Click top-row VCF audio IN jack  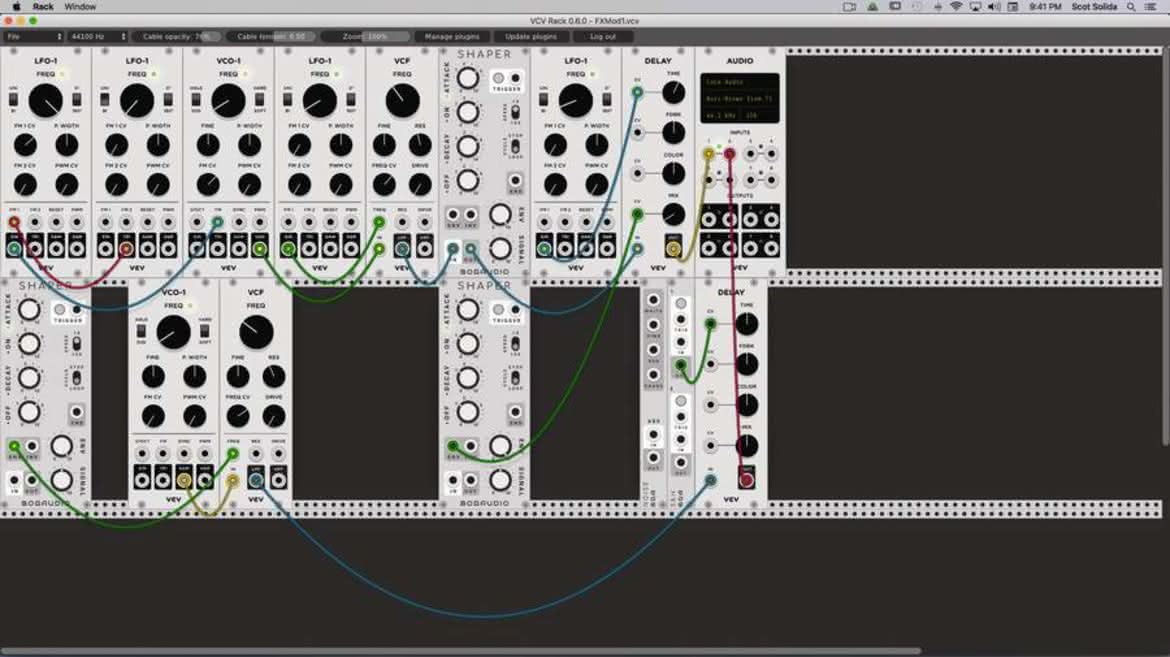(x=380, y=249)
